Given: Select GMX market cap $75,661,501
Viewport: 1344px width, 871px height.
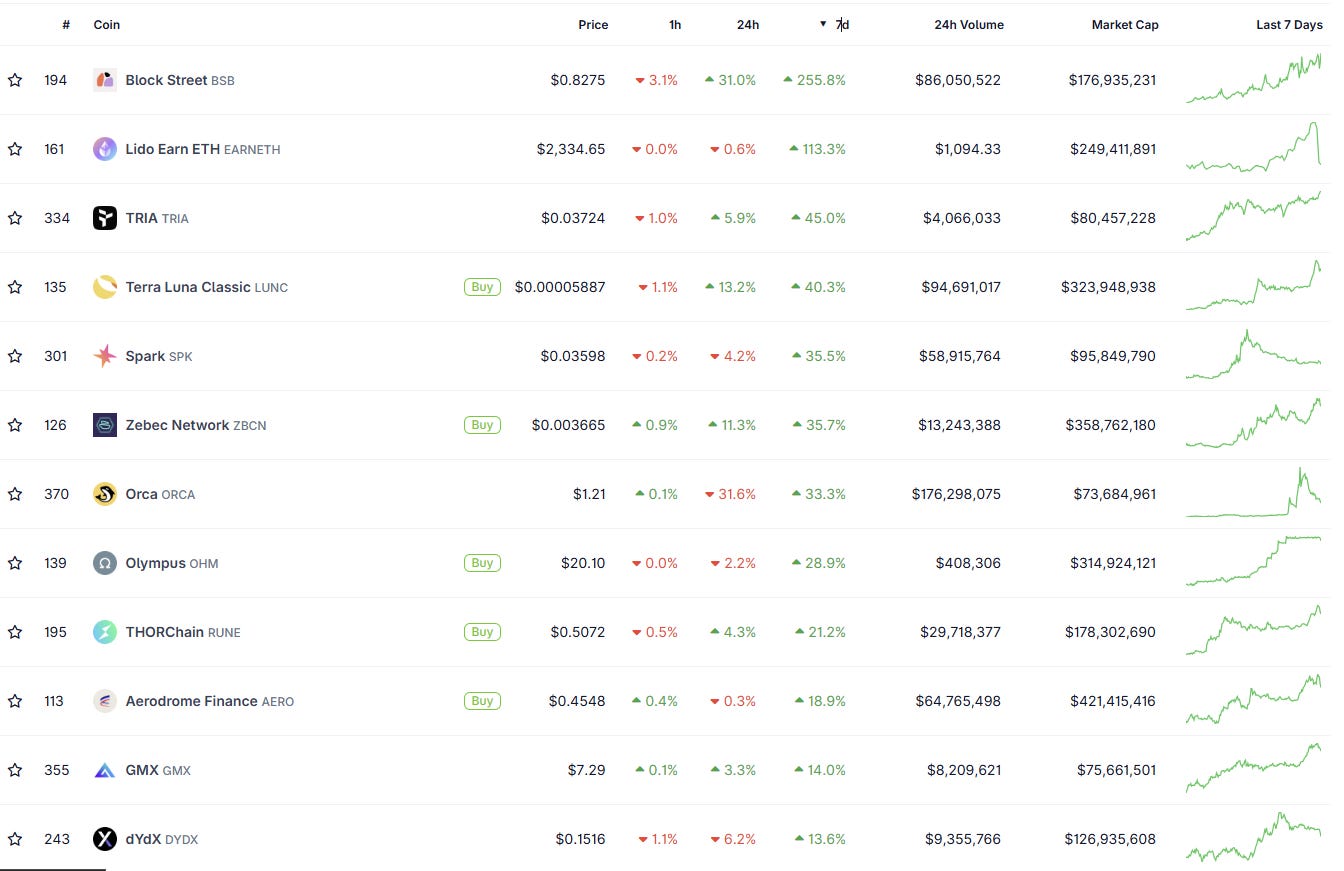Looking at the screenshot, I should point(1116,770).
